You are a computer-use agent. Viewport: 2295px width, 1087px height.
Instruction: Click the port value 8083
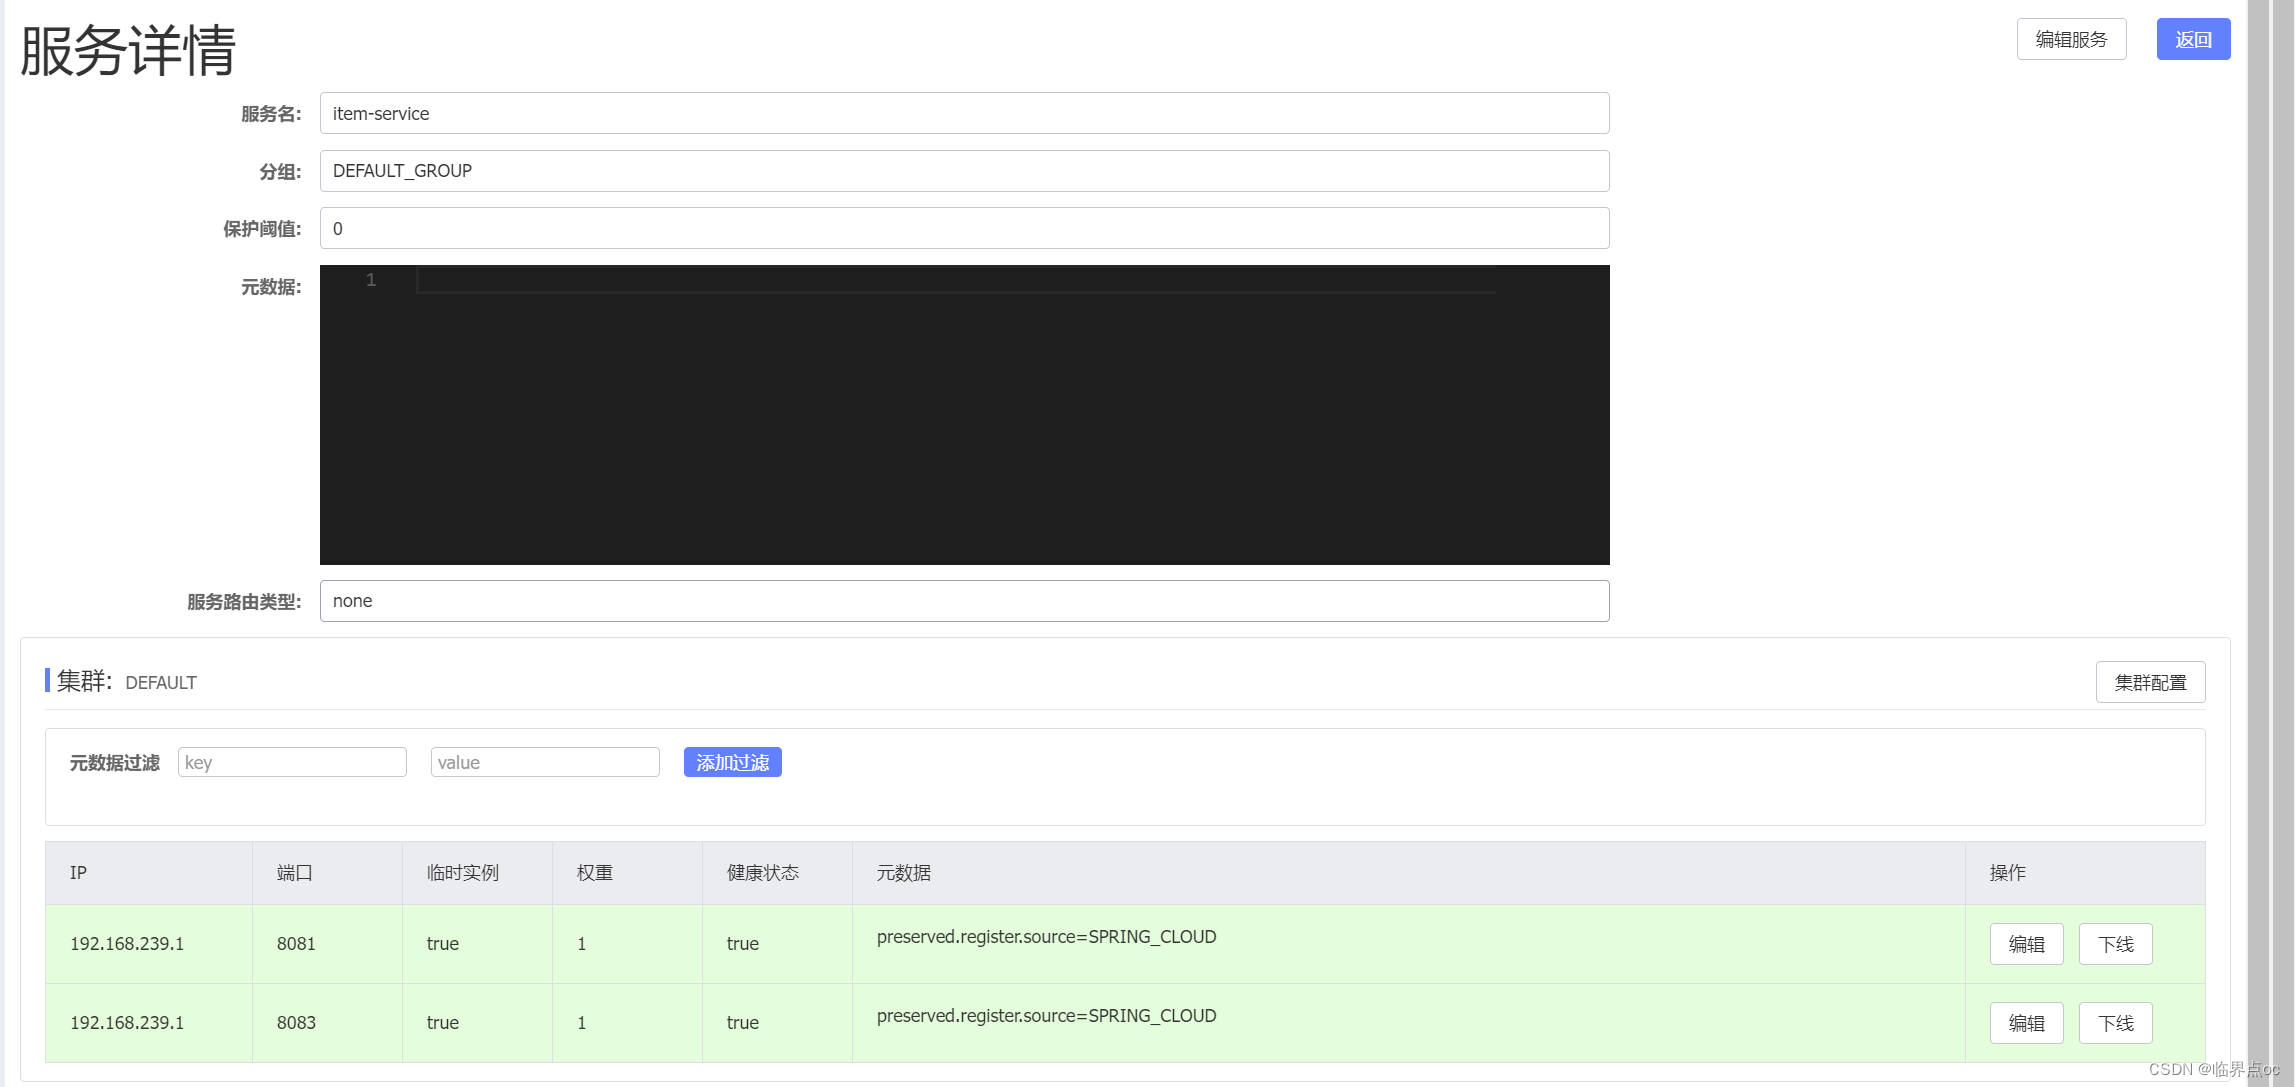[296, 1023]
